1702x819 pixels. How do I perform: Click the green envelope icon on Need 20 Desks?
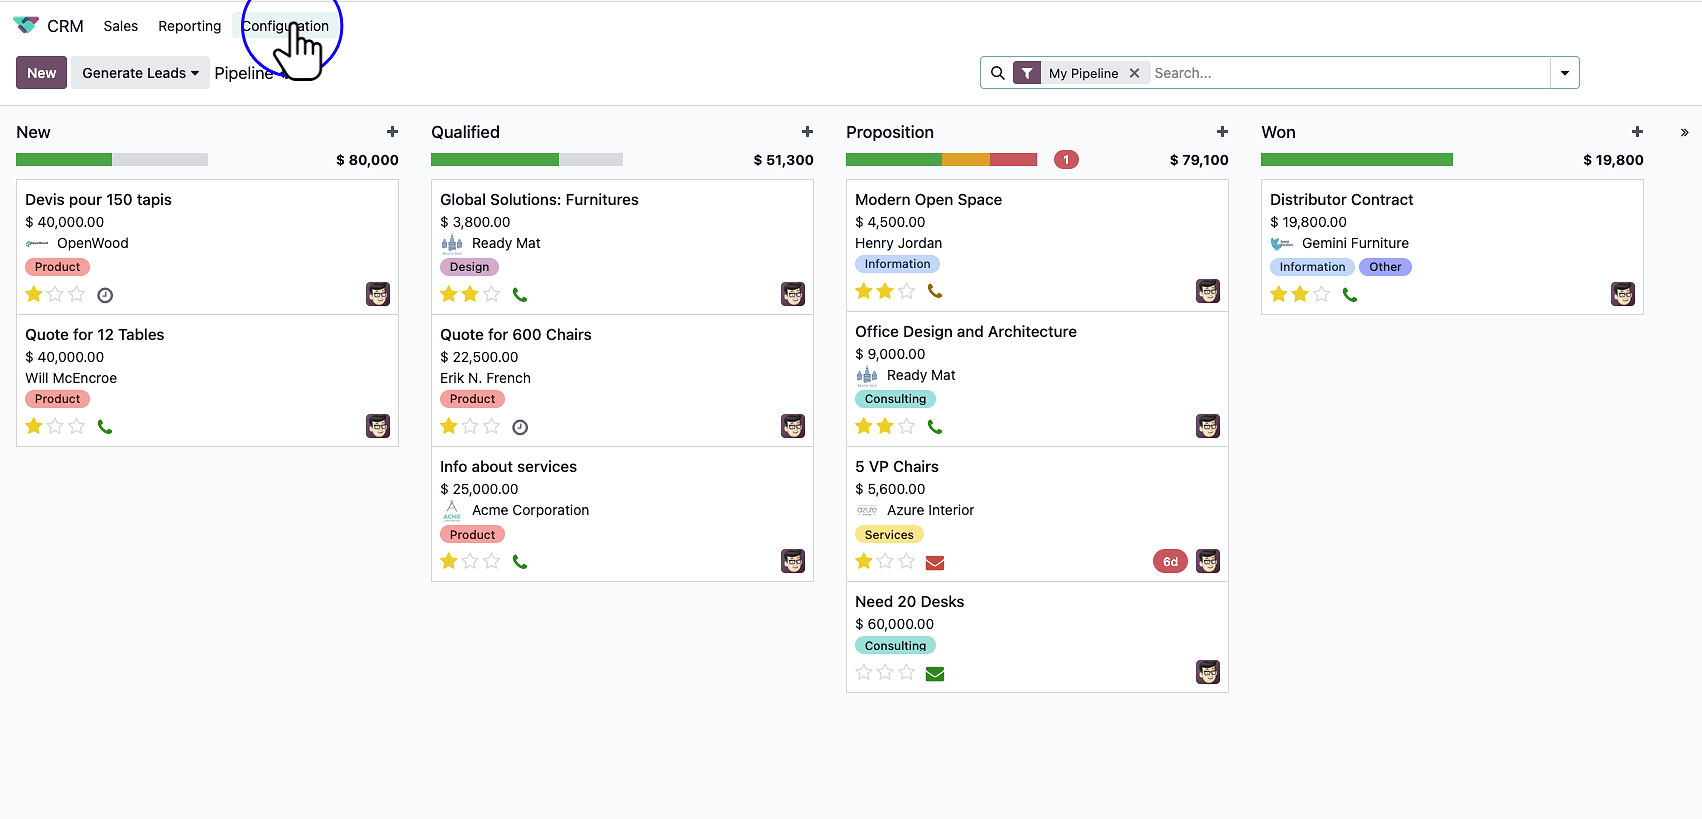[x=935, y=673]
